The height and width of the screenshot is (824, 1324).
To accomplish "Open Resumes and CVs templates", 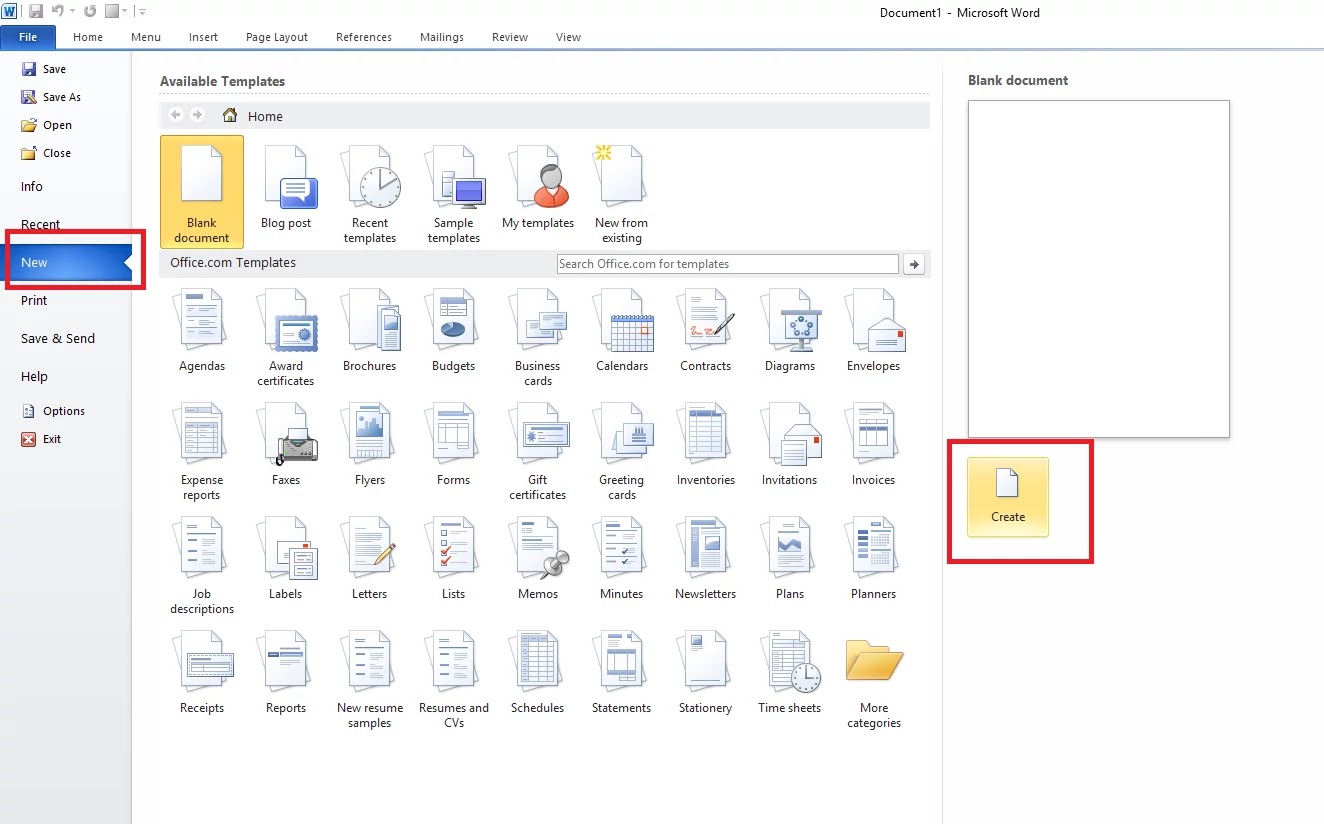I will tap(454, 679).
